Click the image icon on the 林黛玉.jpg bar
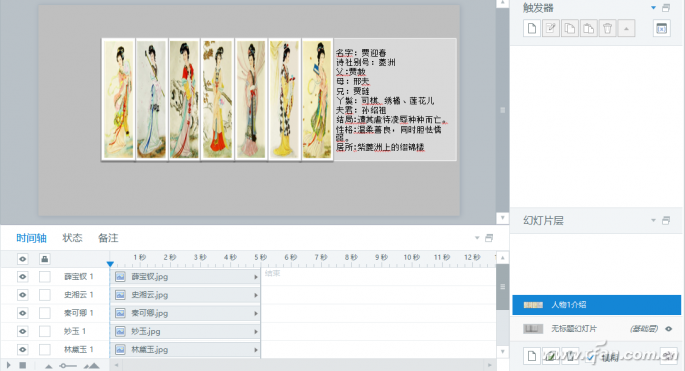Screen dimensions: 685x371 click(120, 350)
